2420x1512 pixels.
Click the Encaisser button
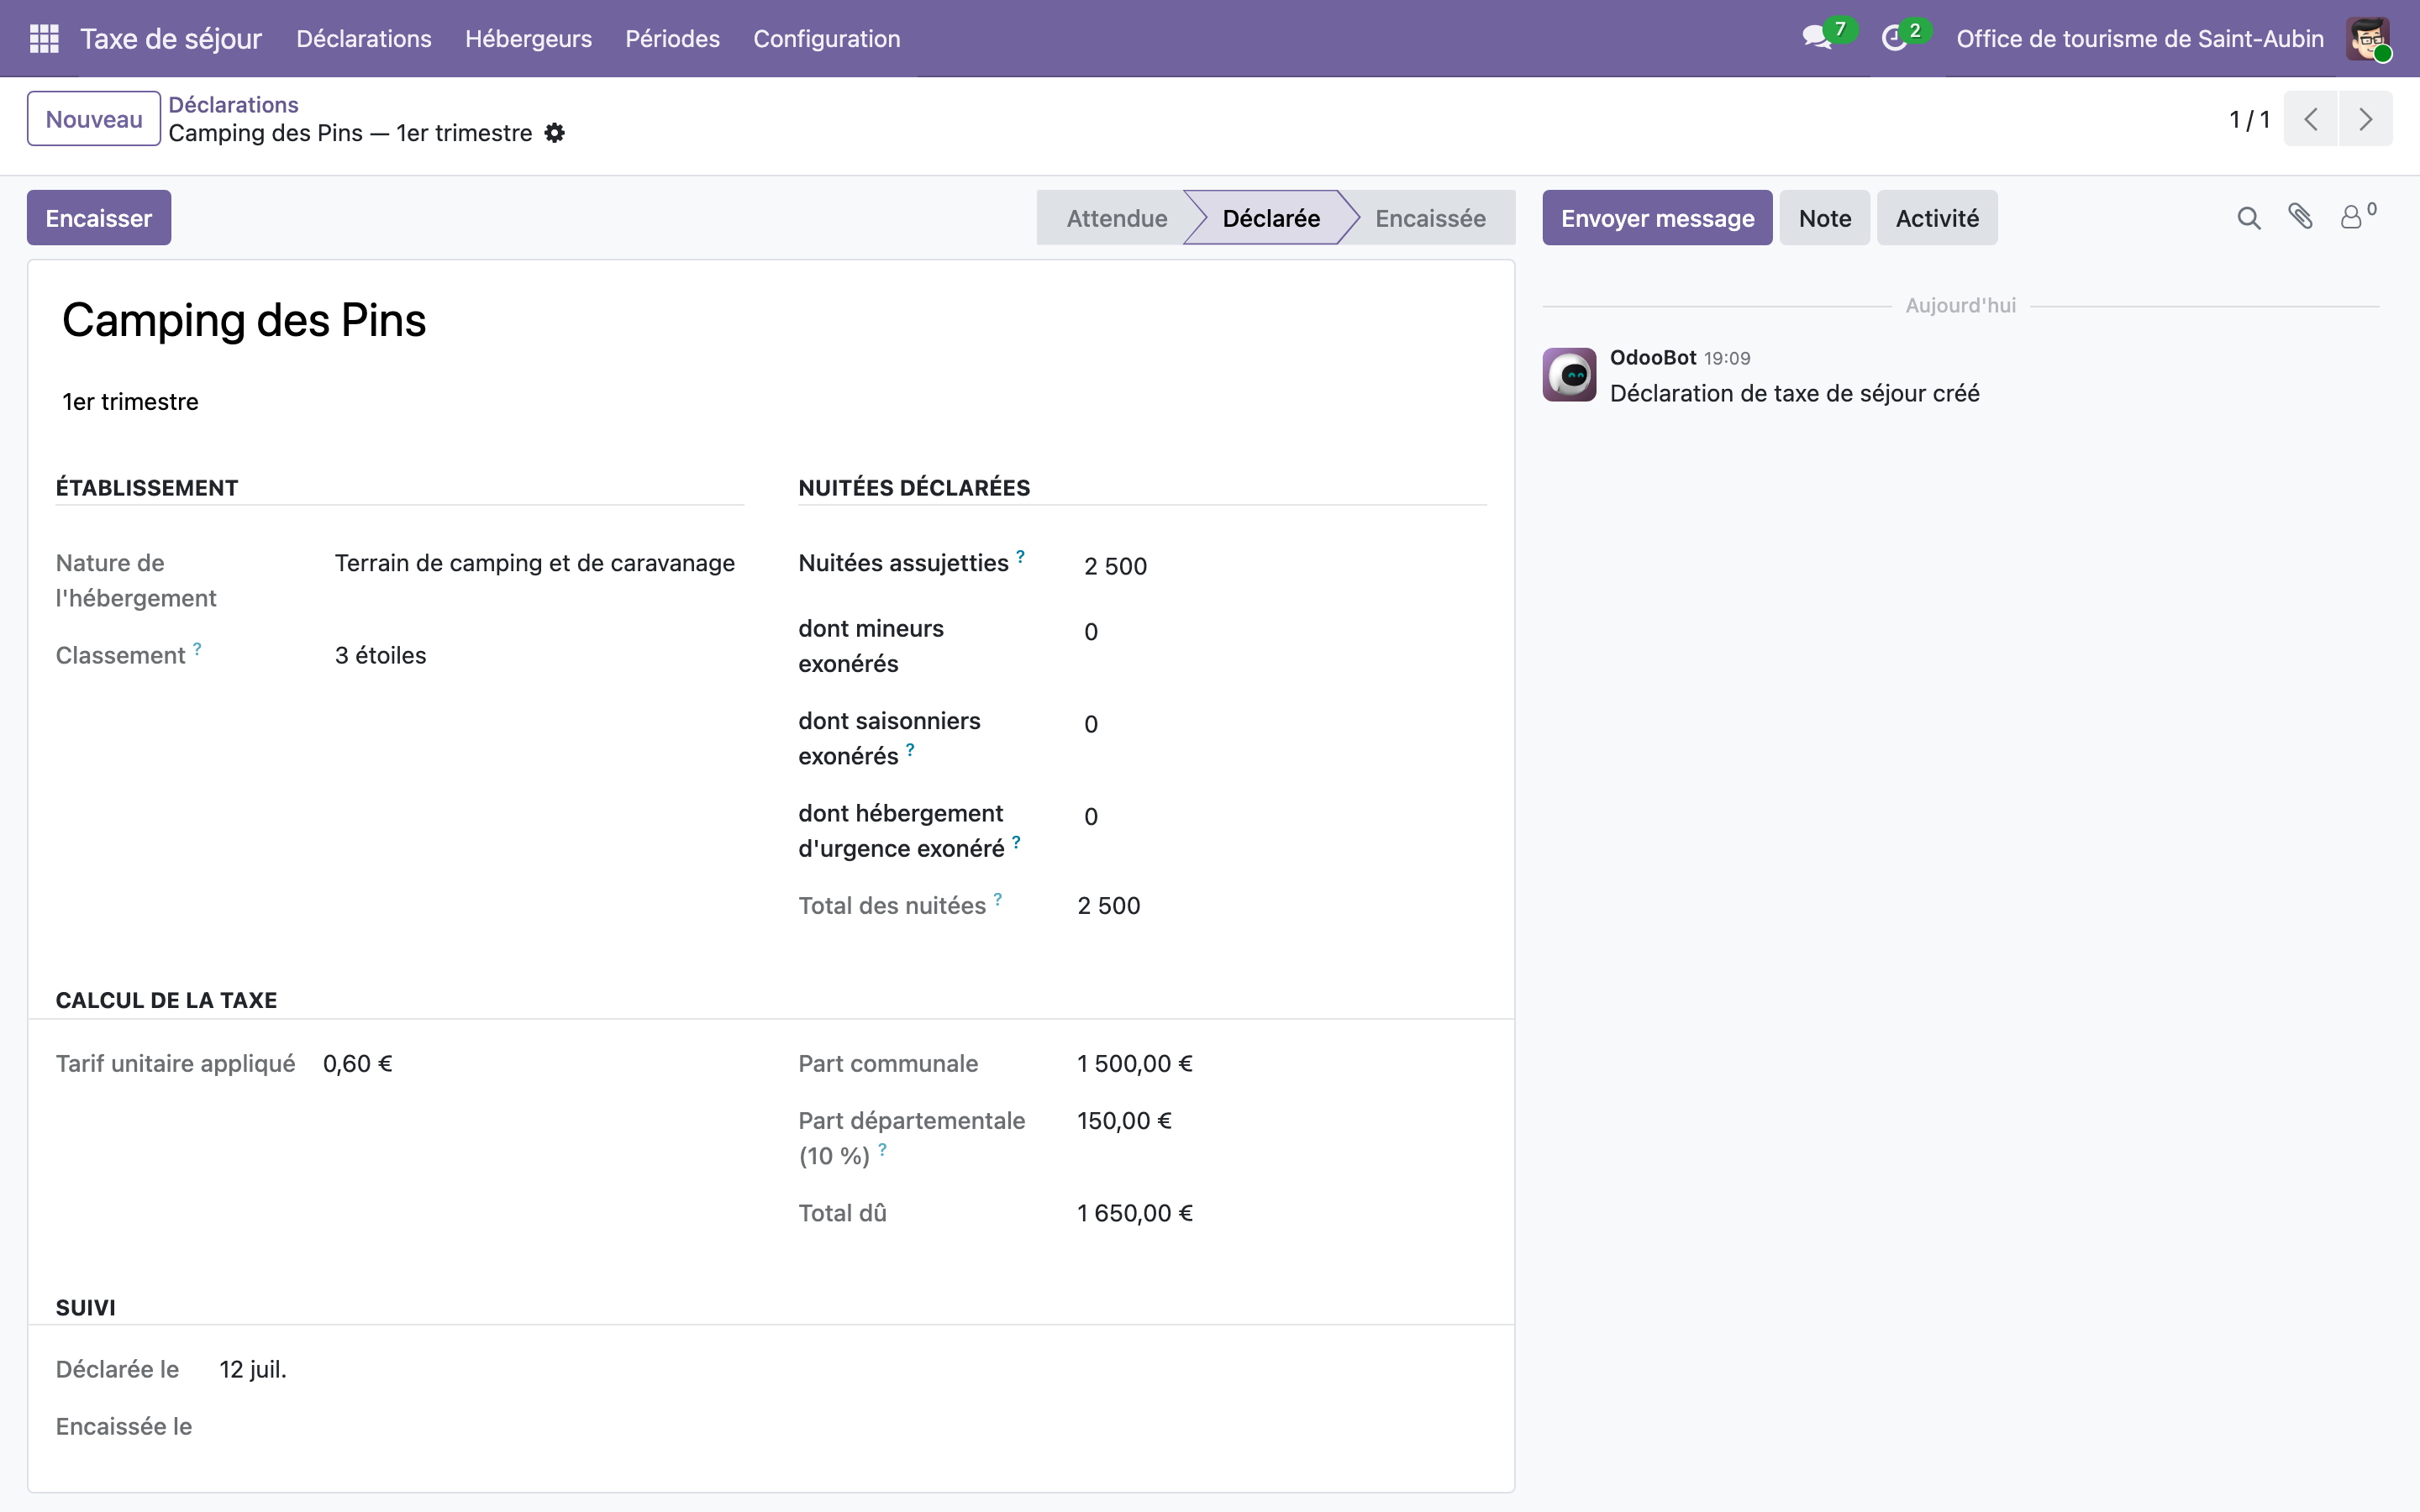[x=99, y=218]
